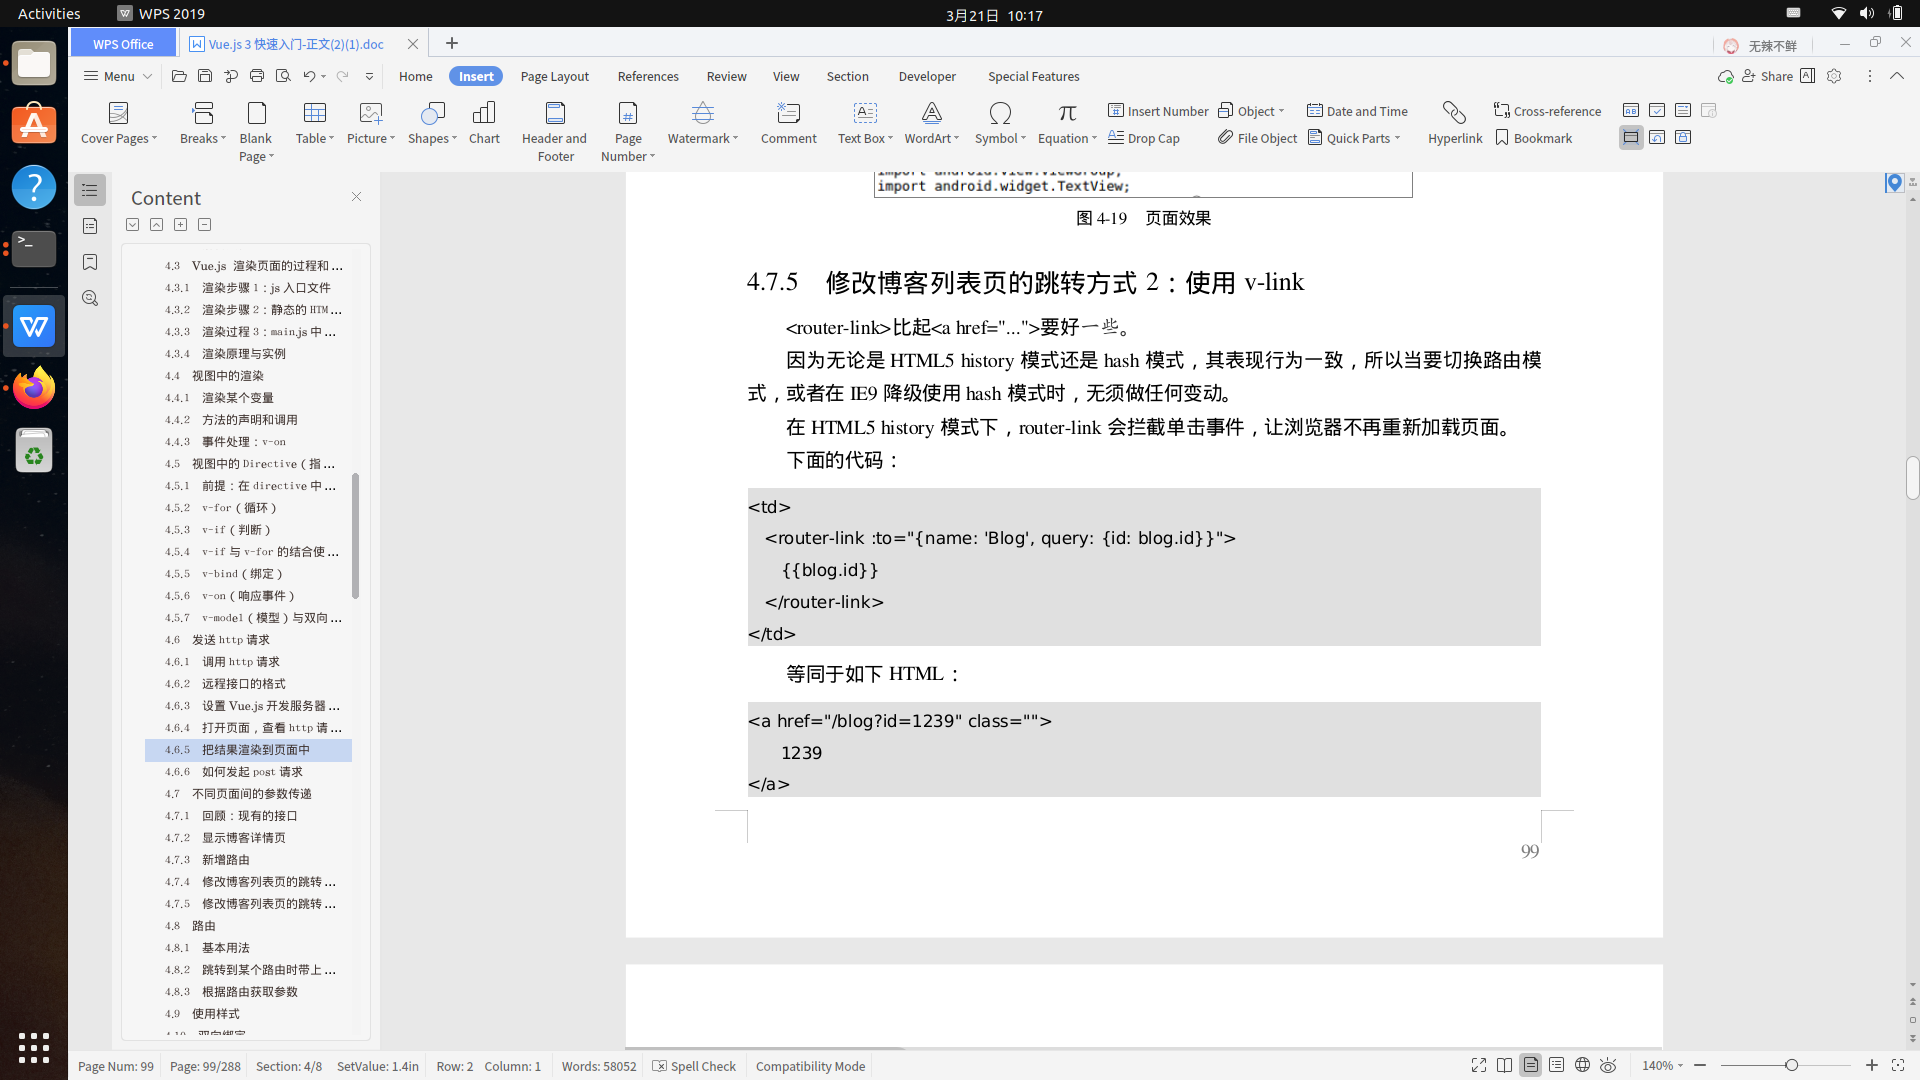Screen dimensions: 1920x1080
Task: Insert a Chart from the ribbon
Action: tap(484, 113)
